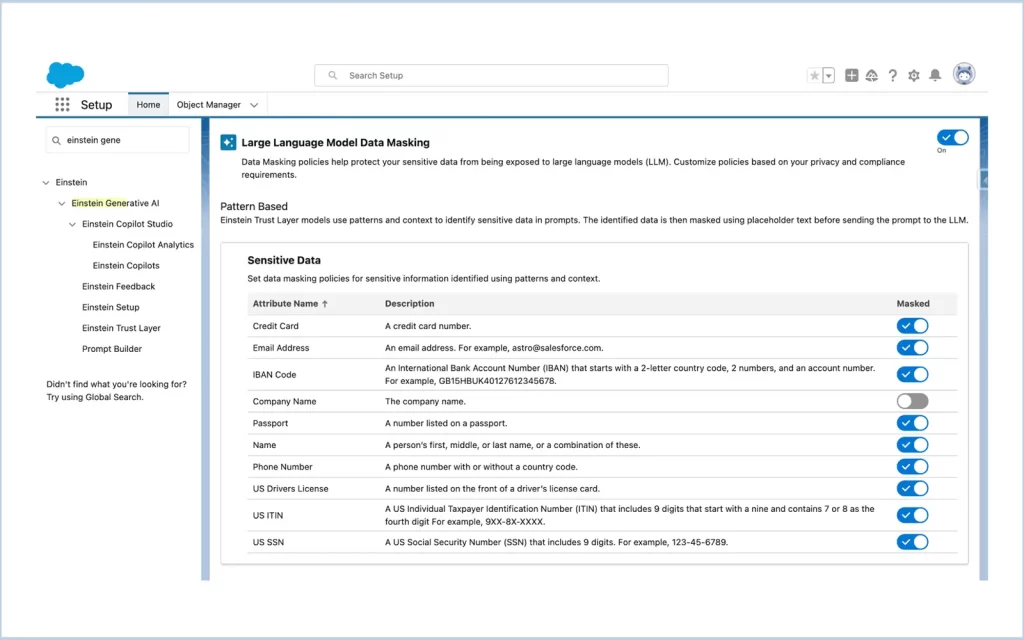
Task: Switch to the Home tab
Action: (148, 104)
